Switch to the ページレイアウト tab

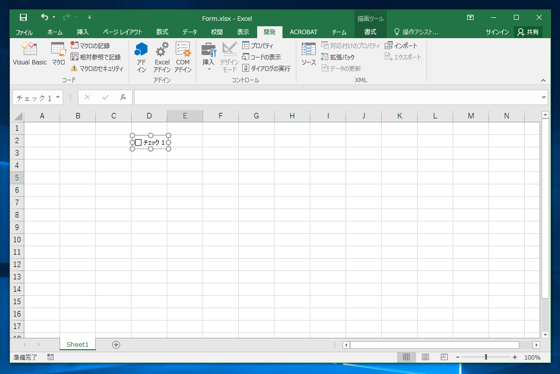[x=122, y=32]
